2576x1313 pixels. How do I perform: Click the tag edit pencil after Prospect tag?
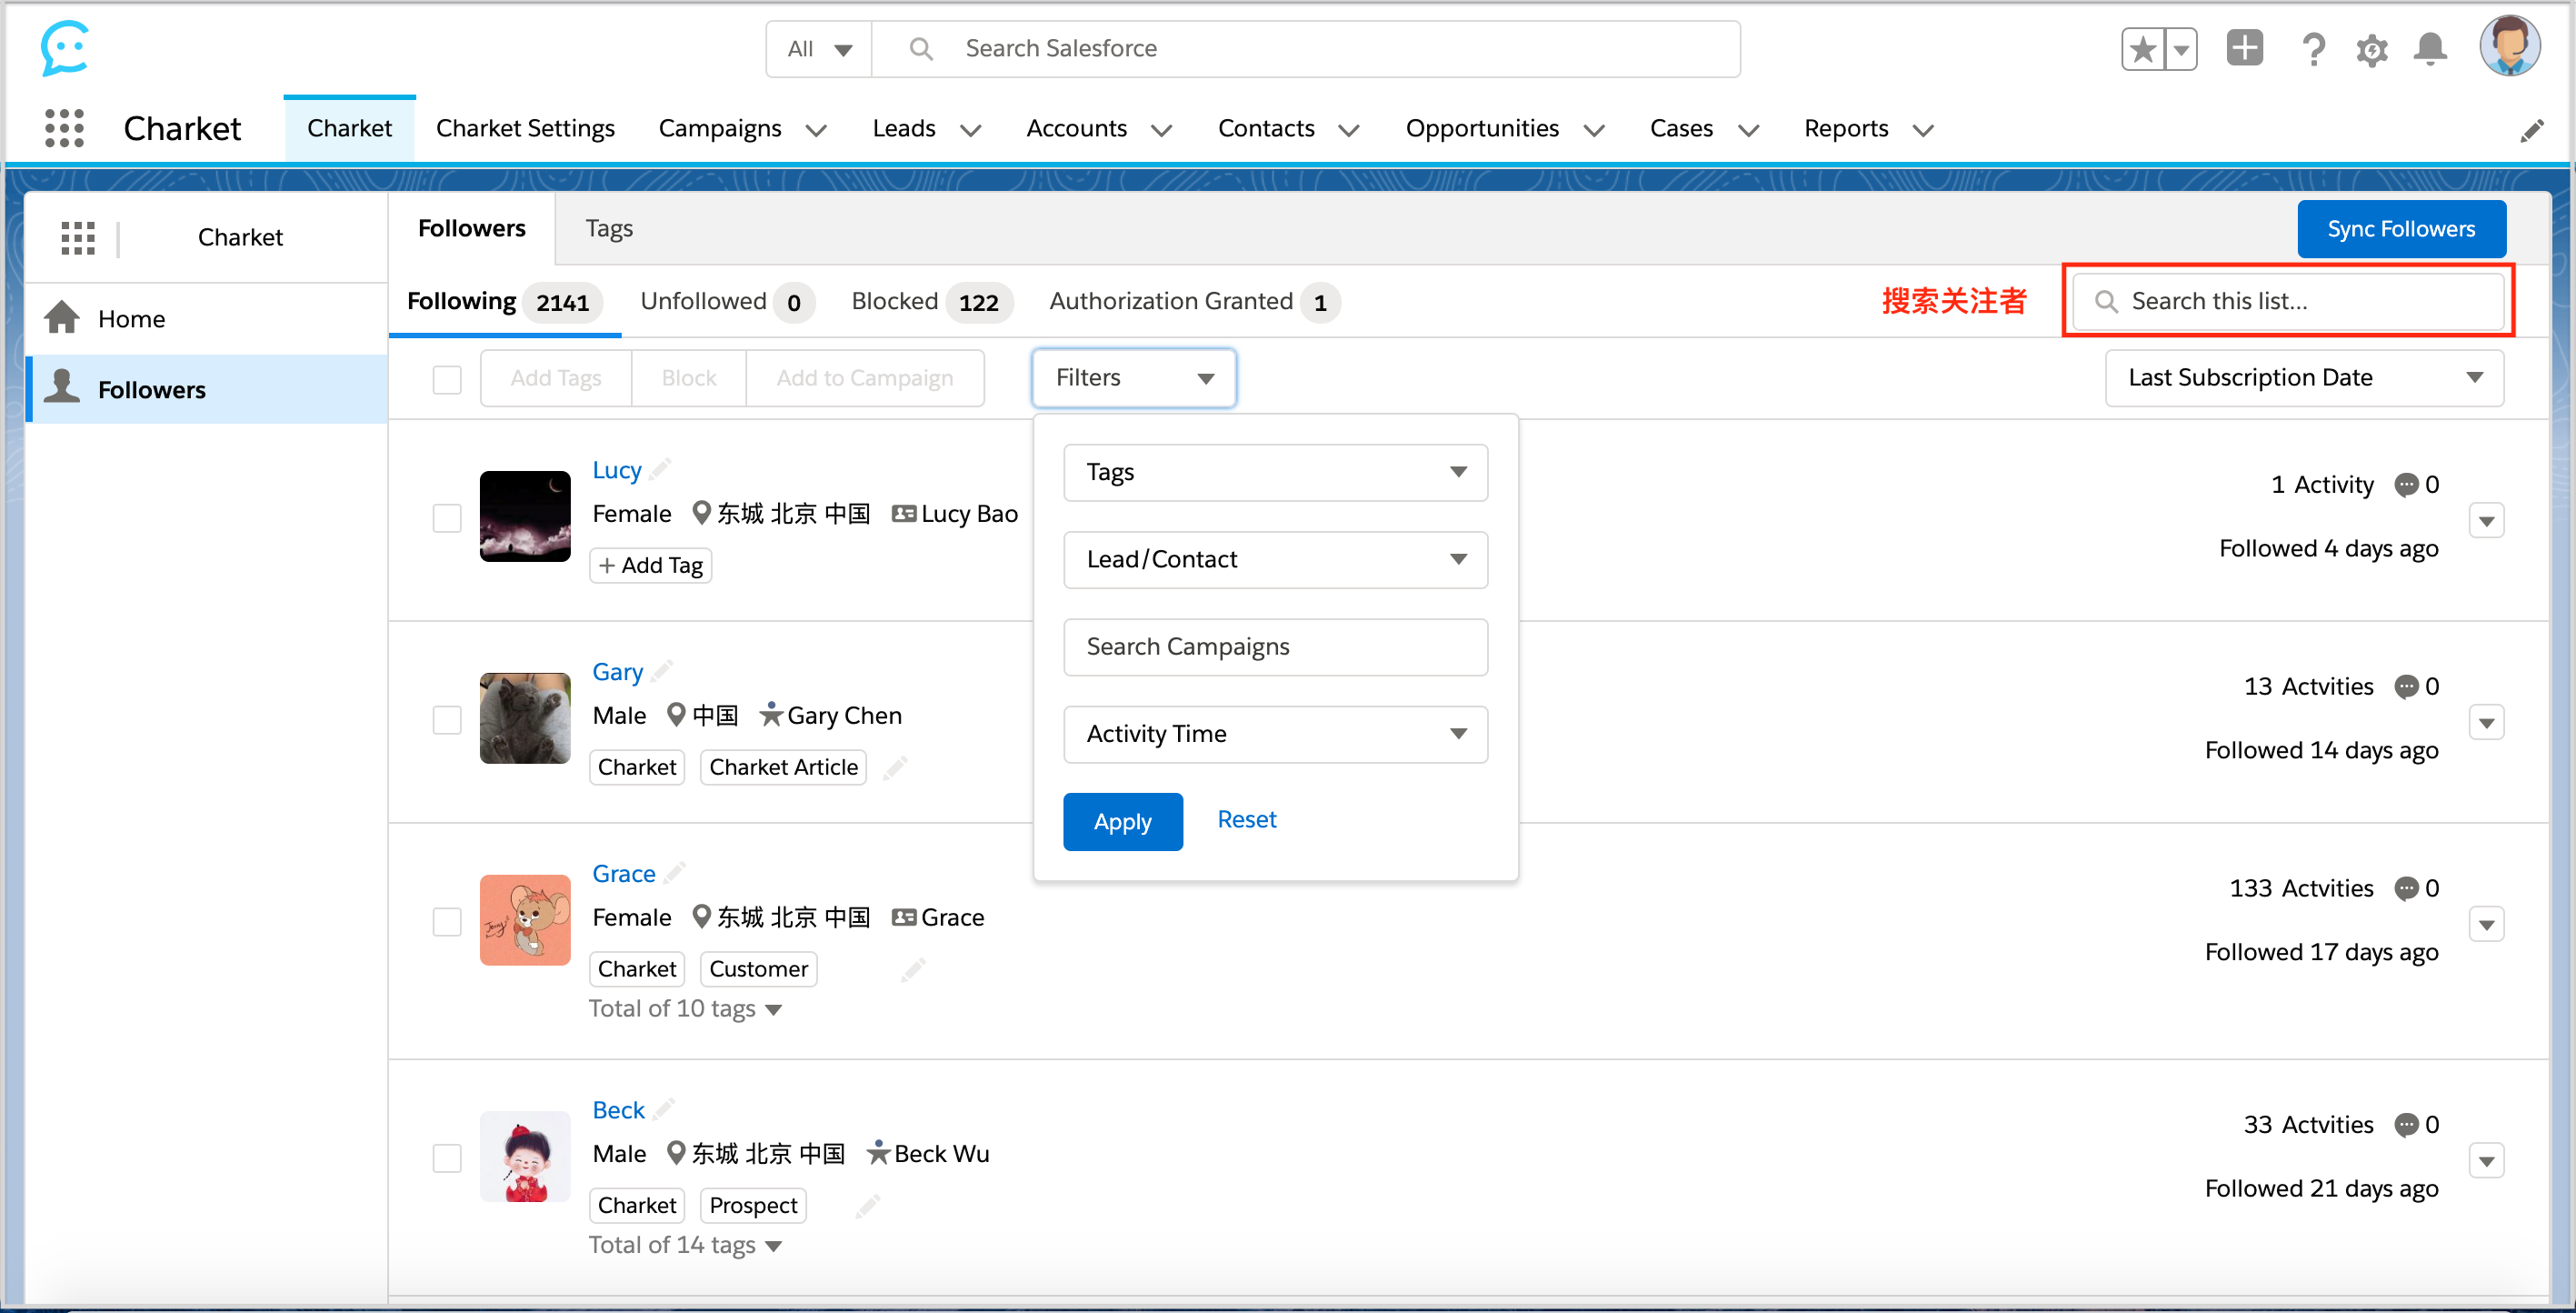[868, 1206]
